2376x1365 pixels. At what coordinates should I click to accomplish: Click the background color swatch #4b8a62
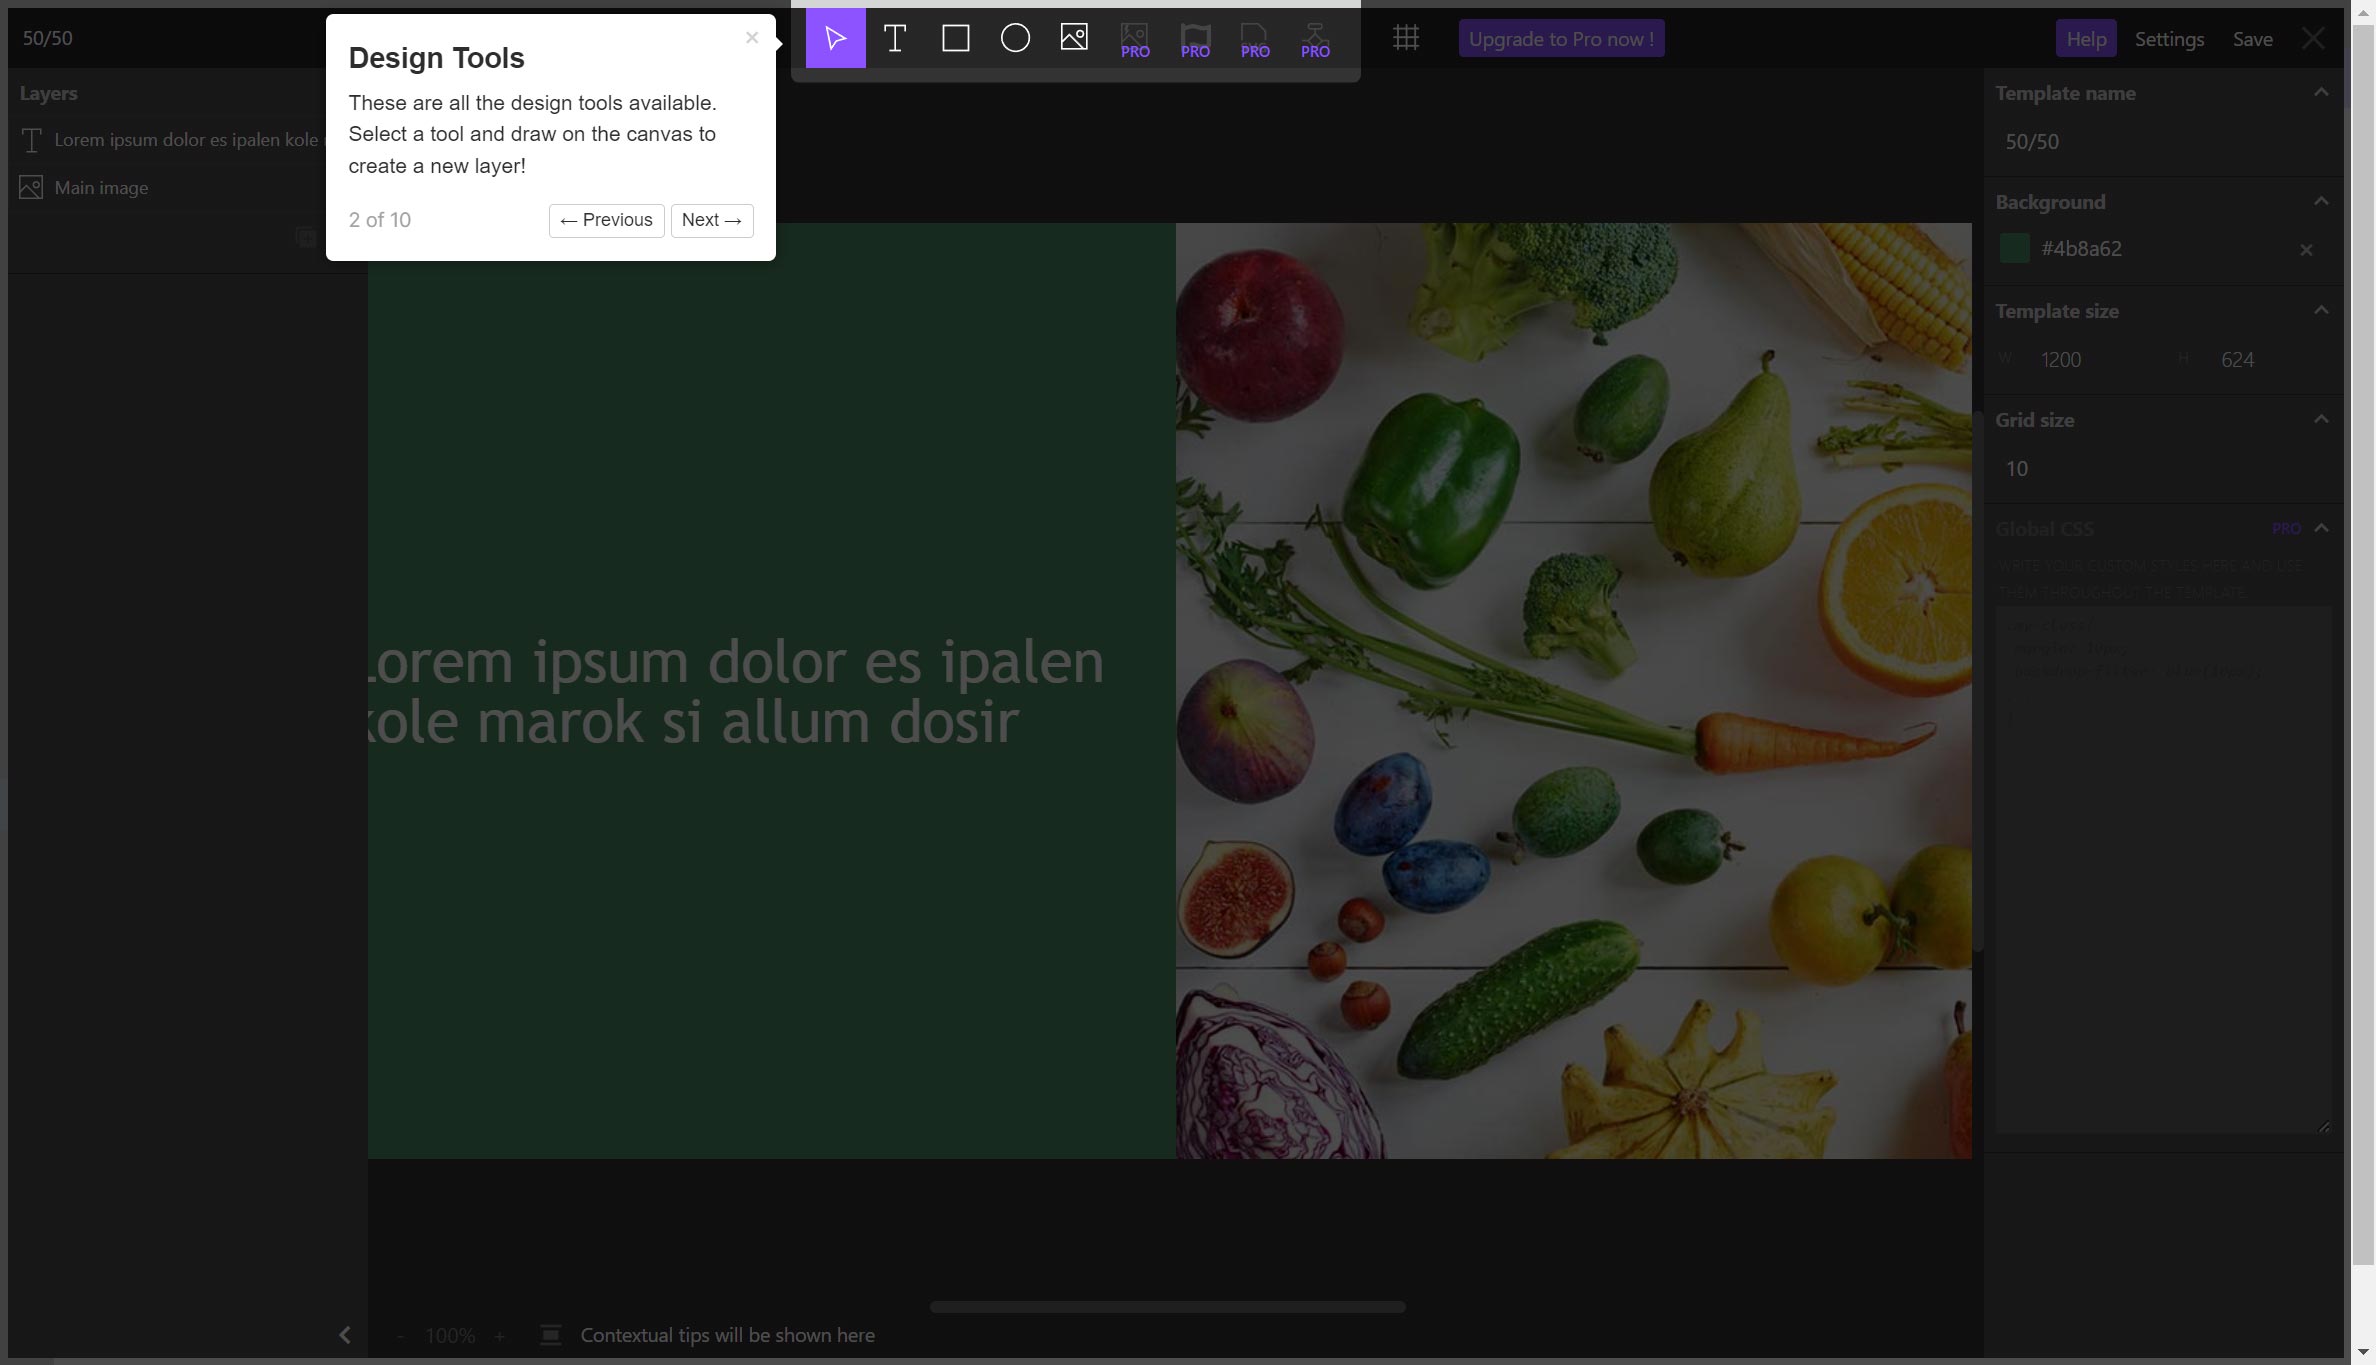[x=2014, y=248]
